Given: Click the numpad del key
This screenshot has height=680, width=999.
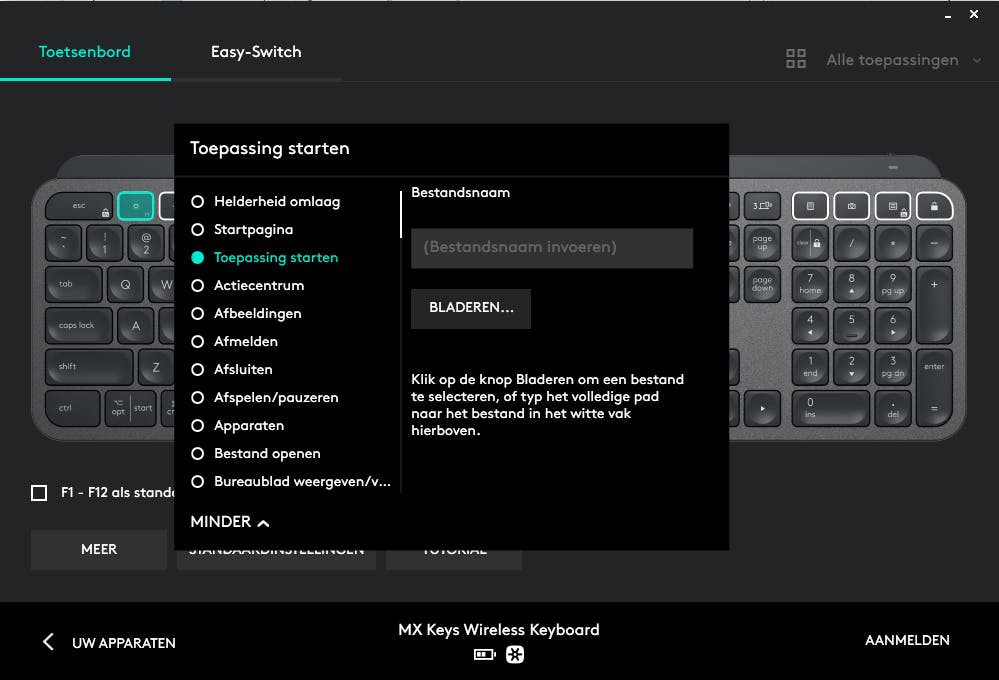Looking at the screenshot, I should coord(893,408).
